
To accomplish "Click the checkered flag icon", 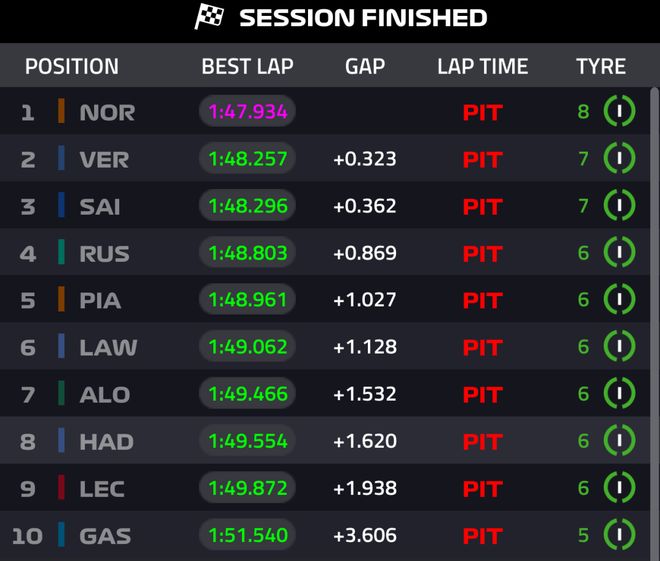I will pyautogui.click(x=208, y=18).
